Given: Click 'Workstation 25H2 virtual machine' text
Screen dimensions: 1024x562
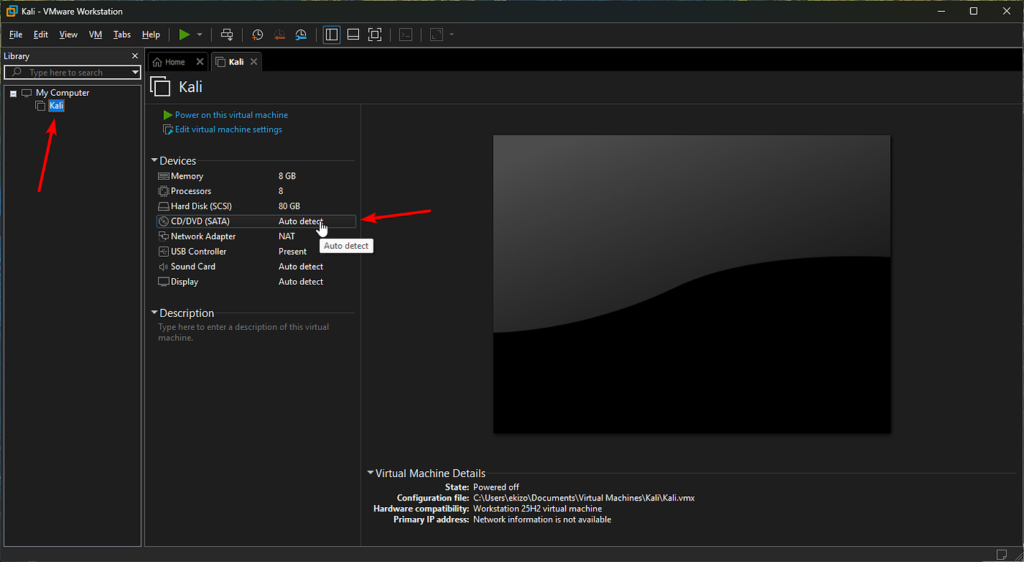Looking at the screenshot, I should click(x=537, y=508).
